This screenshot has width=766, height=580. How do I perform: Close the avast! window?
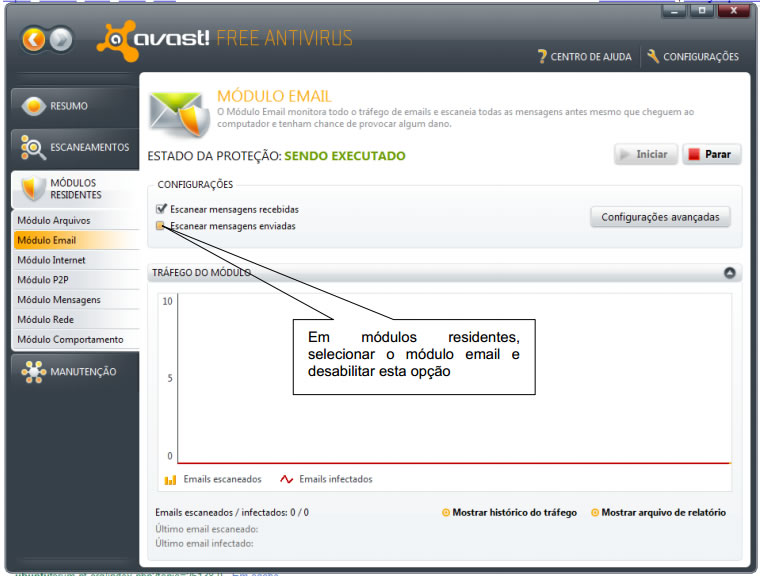(733, 11)
